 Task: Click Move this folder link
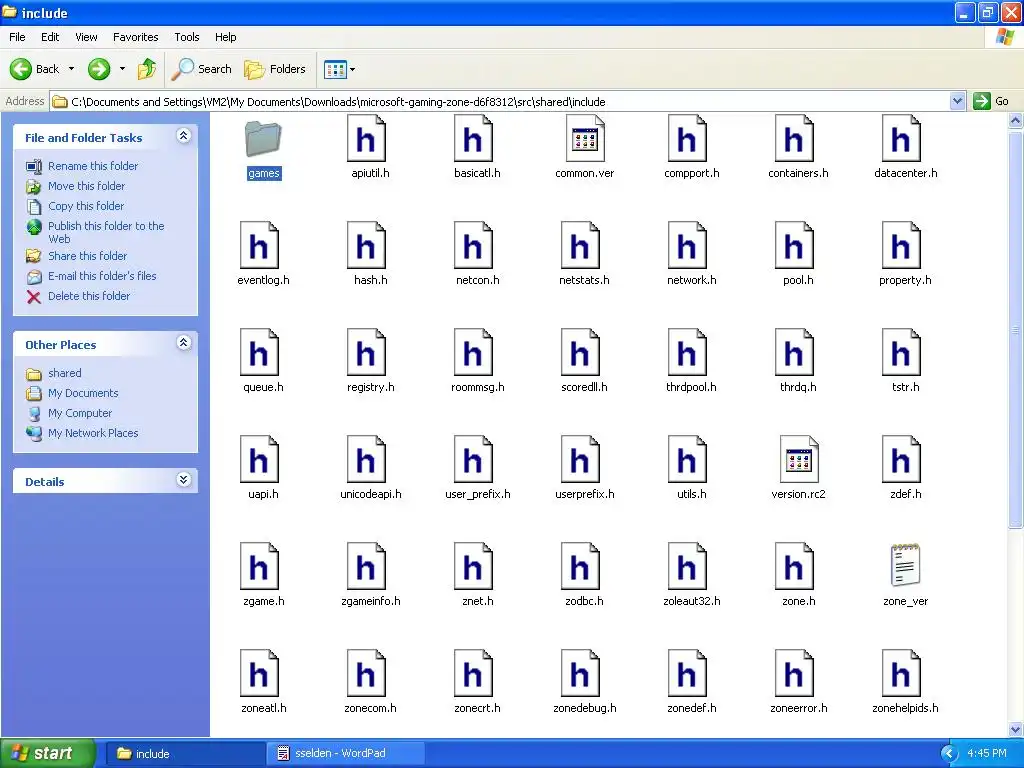(x=86, y=186)
